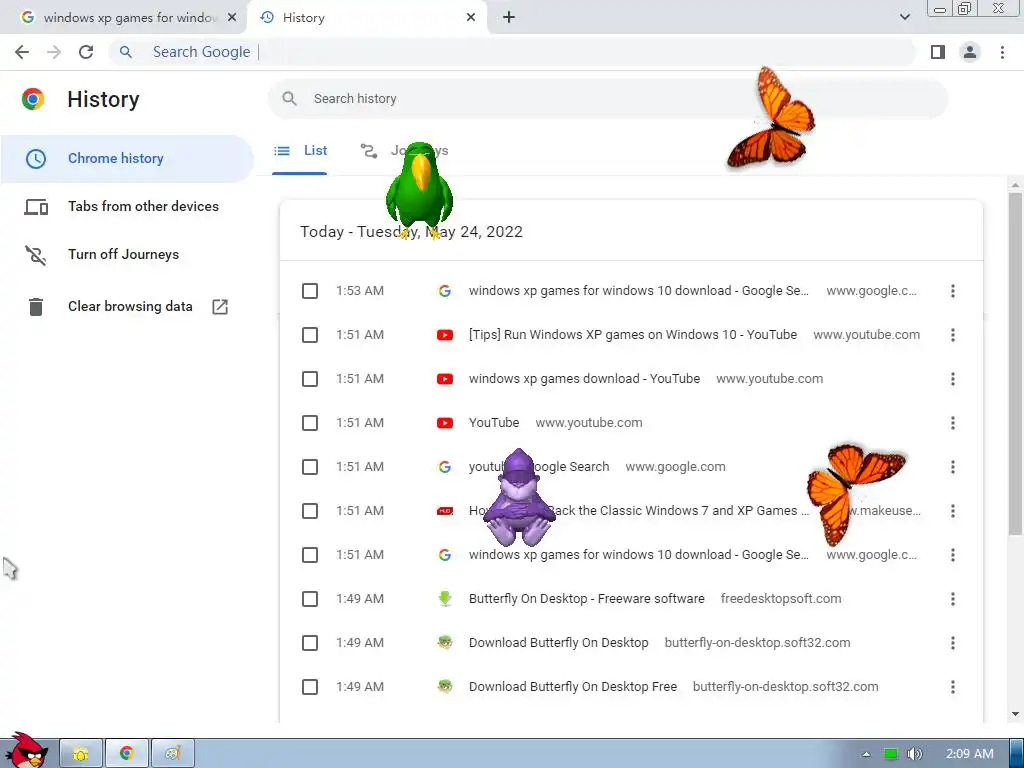Open the side panel icon
Viewport: 1024px width, 768px height.
click(x=938, y=52)
